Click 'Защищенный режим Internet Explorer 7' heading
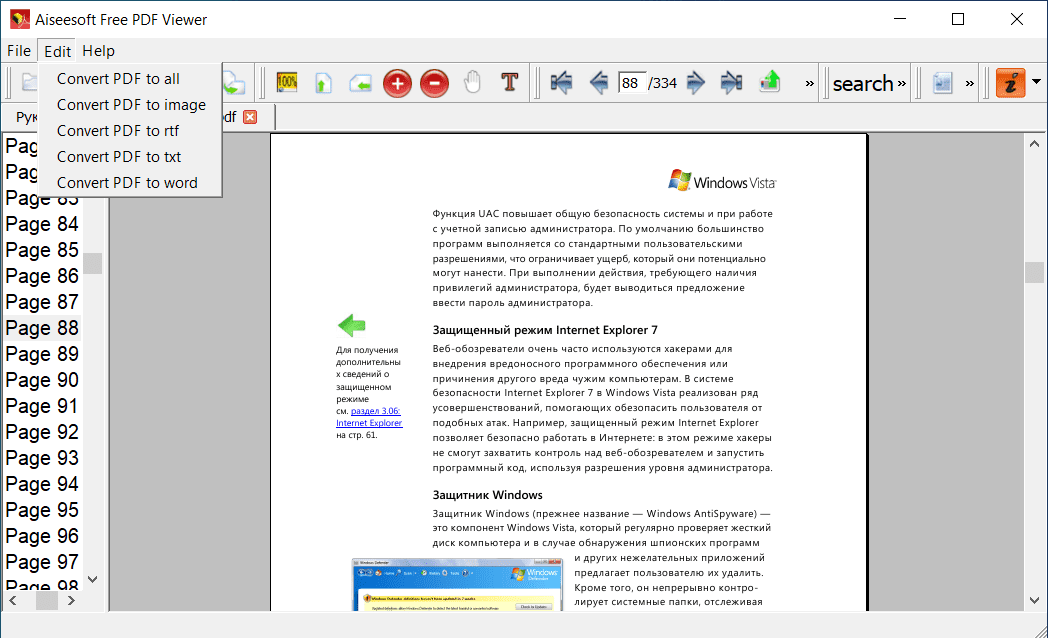The image size is (1048, 638). coord(545,330)
